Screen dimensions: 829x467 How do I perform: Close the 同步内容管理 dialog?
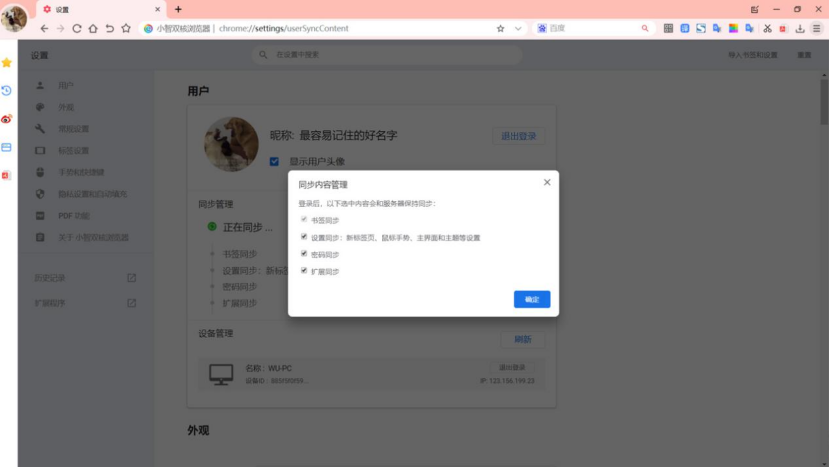pyautogui.click(x=547, y=182)
